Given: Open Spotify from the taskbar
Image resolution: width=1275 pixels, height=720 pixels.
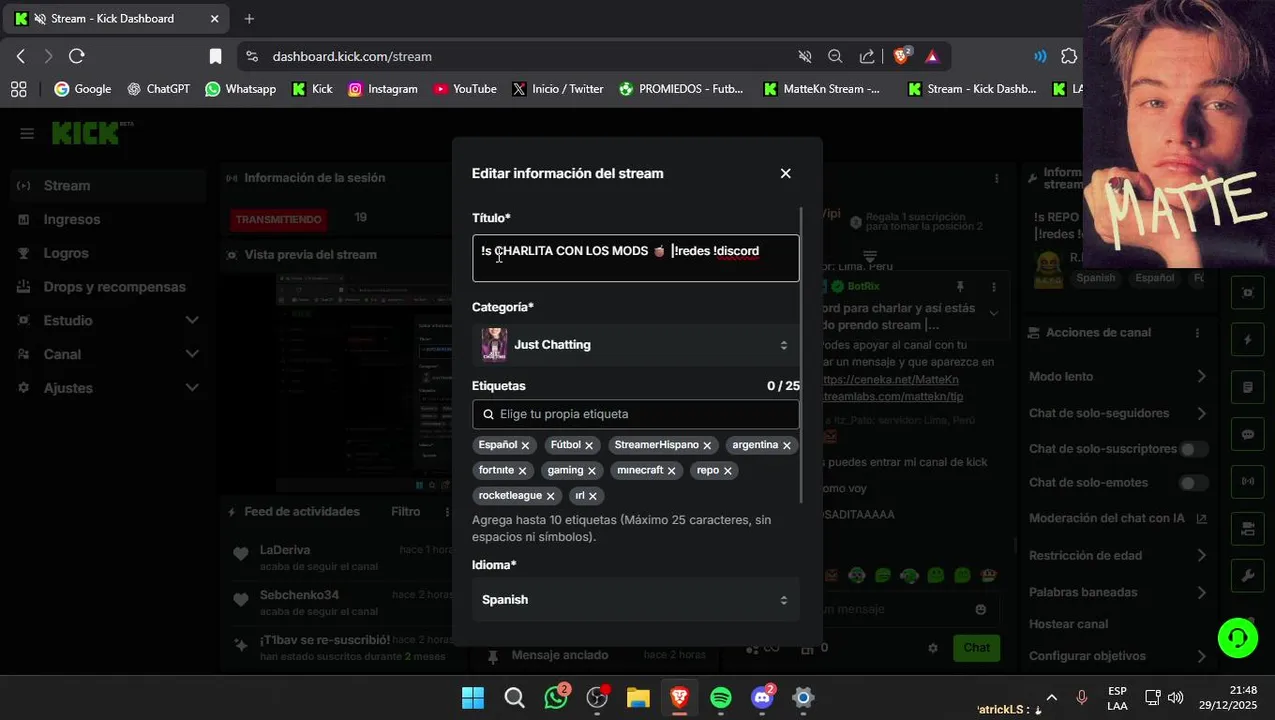Looking at the screenshot, I should (720, 698).
